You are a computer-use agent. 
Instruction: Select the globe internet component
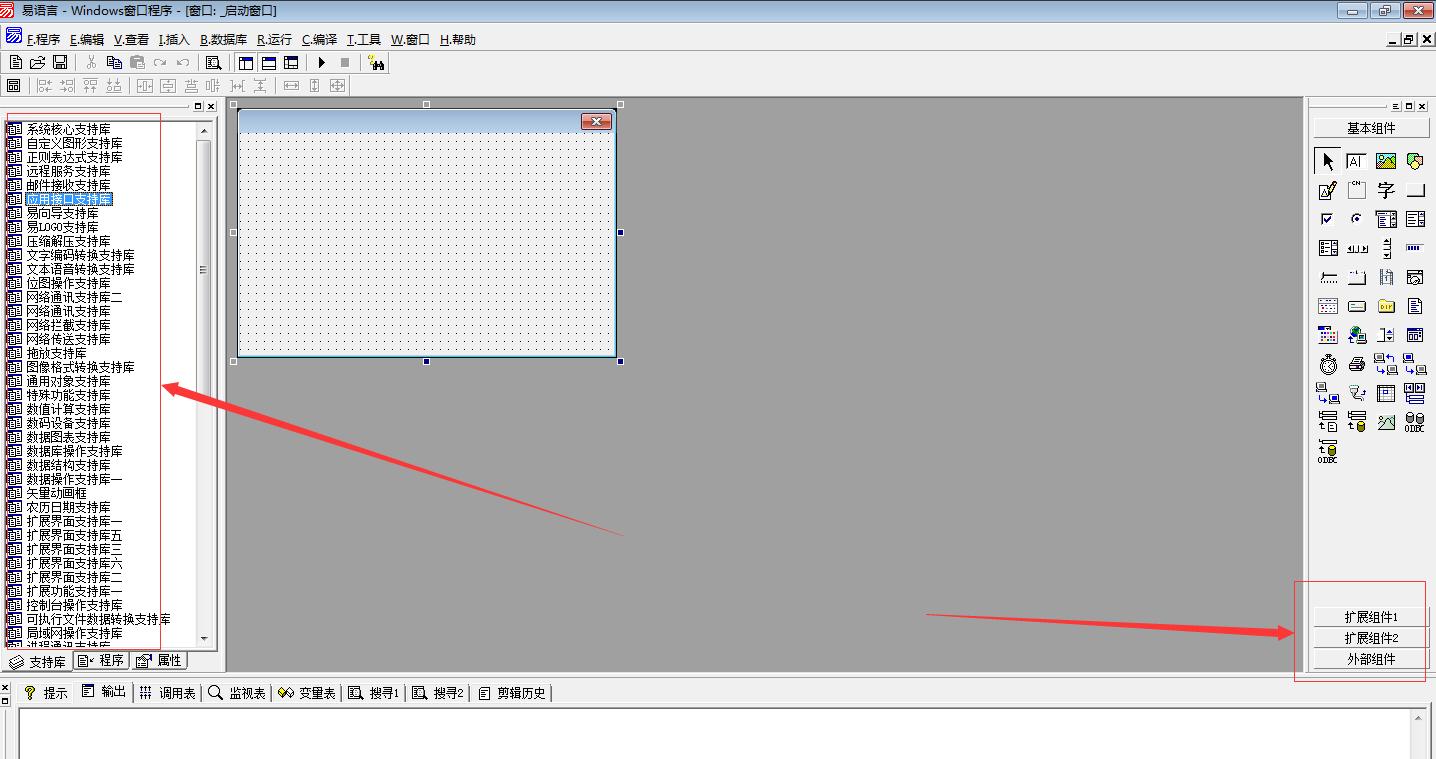point(1356,335)
